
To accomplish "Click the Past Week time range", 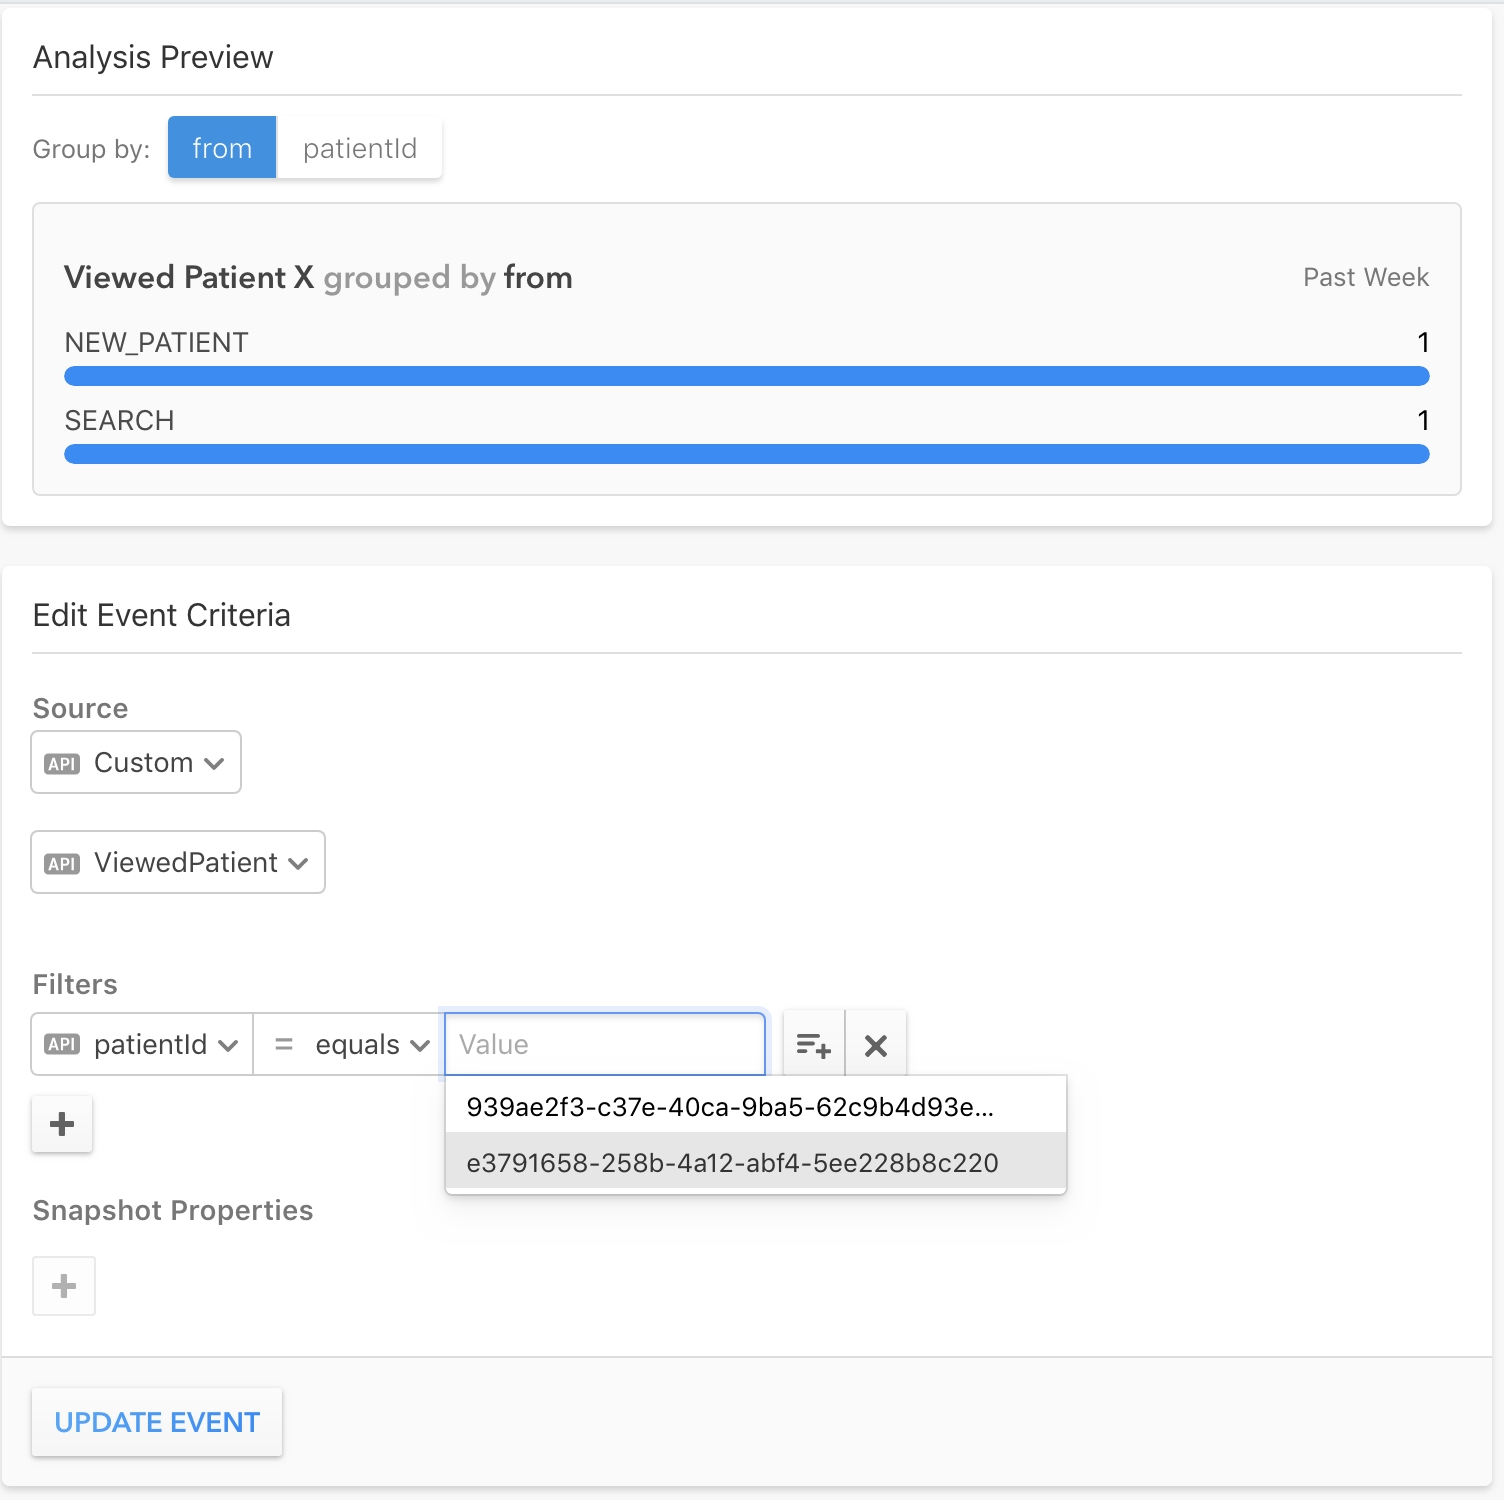I will tap(1365, 277).
